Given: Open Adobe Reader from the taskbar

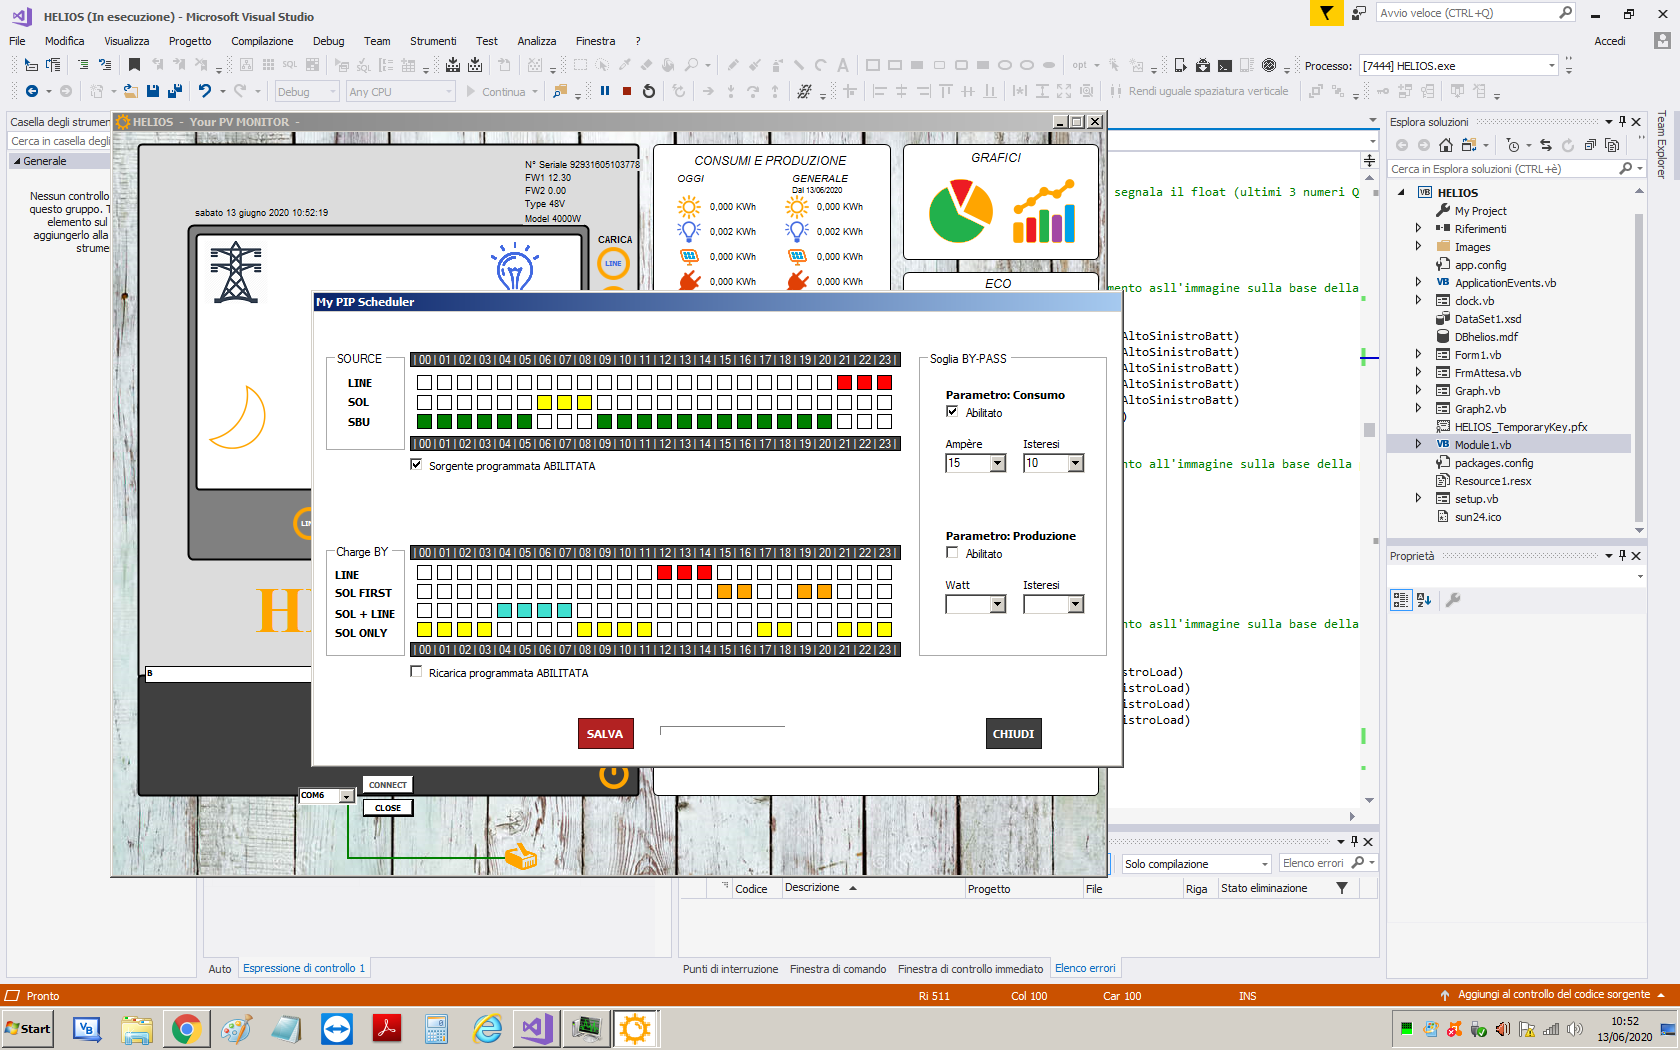Looking at the screenshot, I should coord(387,1029).
